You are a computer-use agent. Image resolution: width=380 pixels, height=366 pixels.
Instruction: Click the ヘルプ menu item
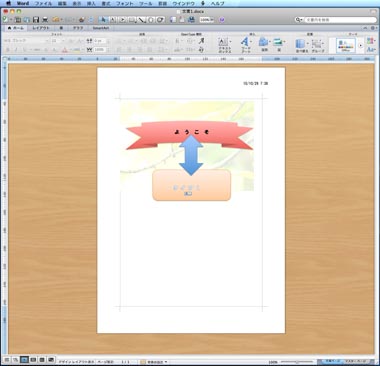tap(217, 4)
